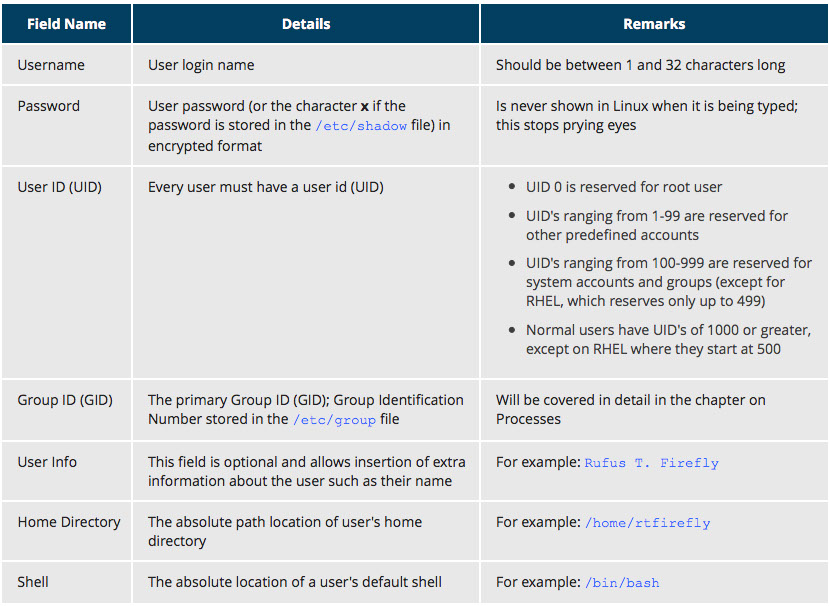This screenshot has height=606, width=829.
Task: Click the 'User login name' details text
Action: pos(201,65)
